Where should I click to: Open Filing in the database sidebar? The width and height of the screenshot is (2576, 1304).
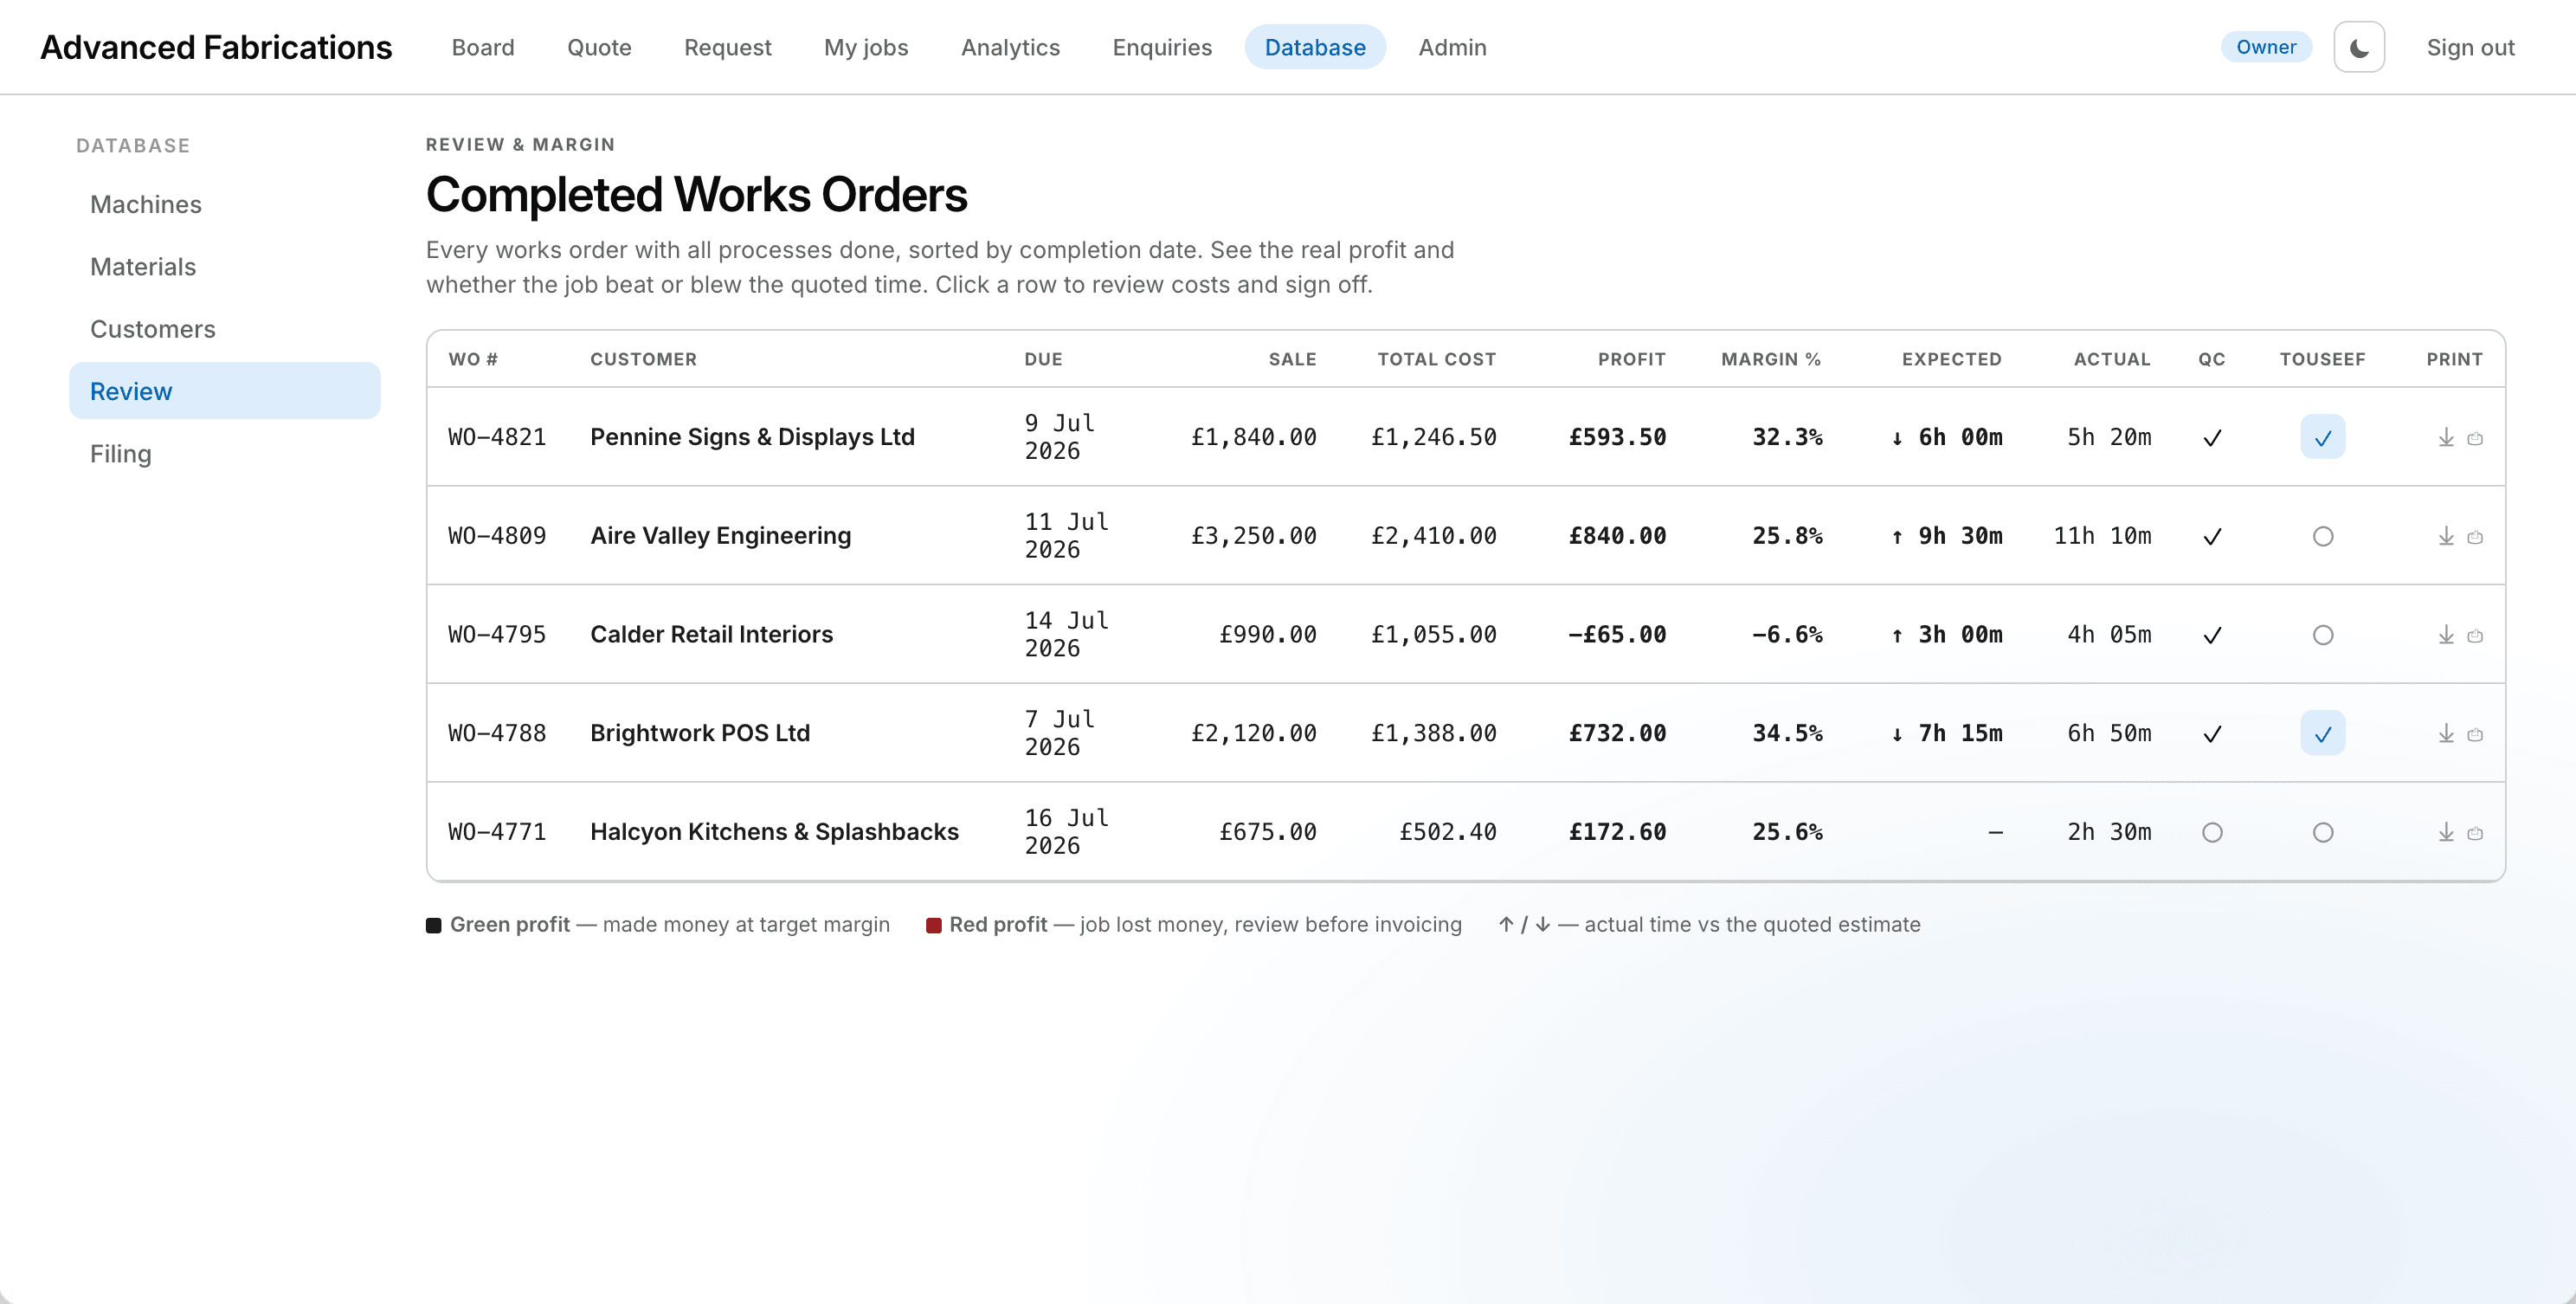point(225,453)
